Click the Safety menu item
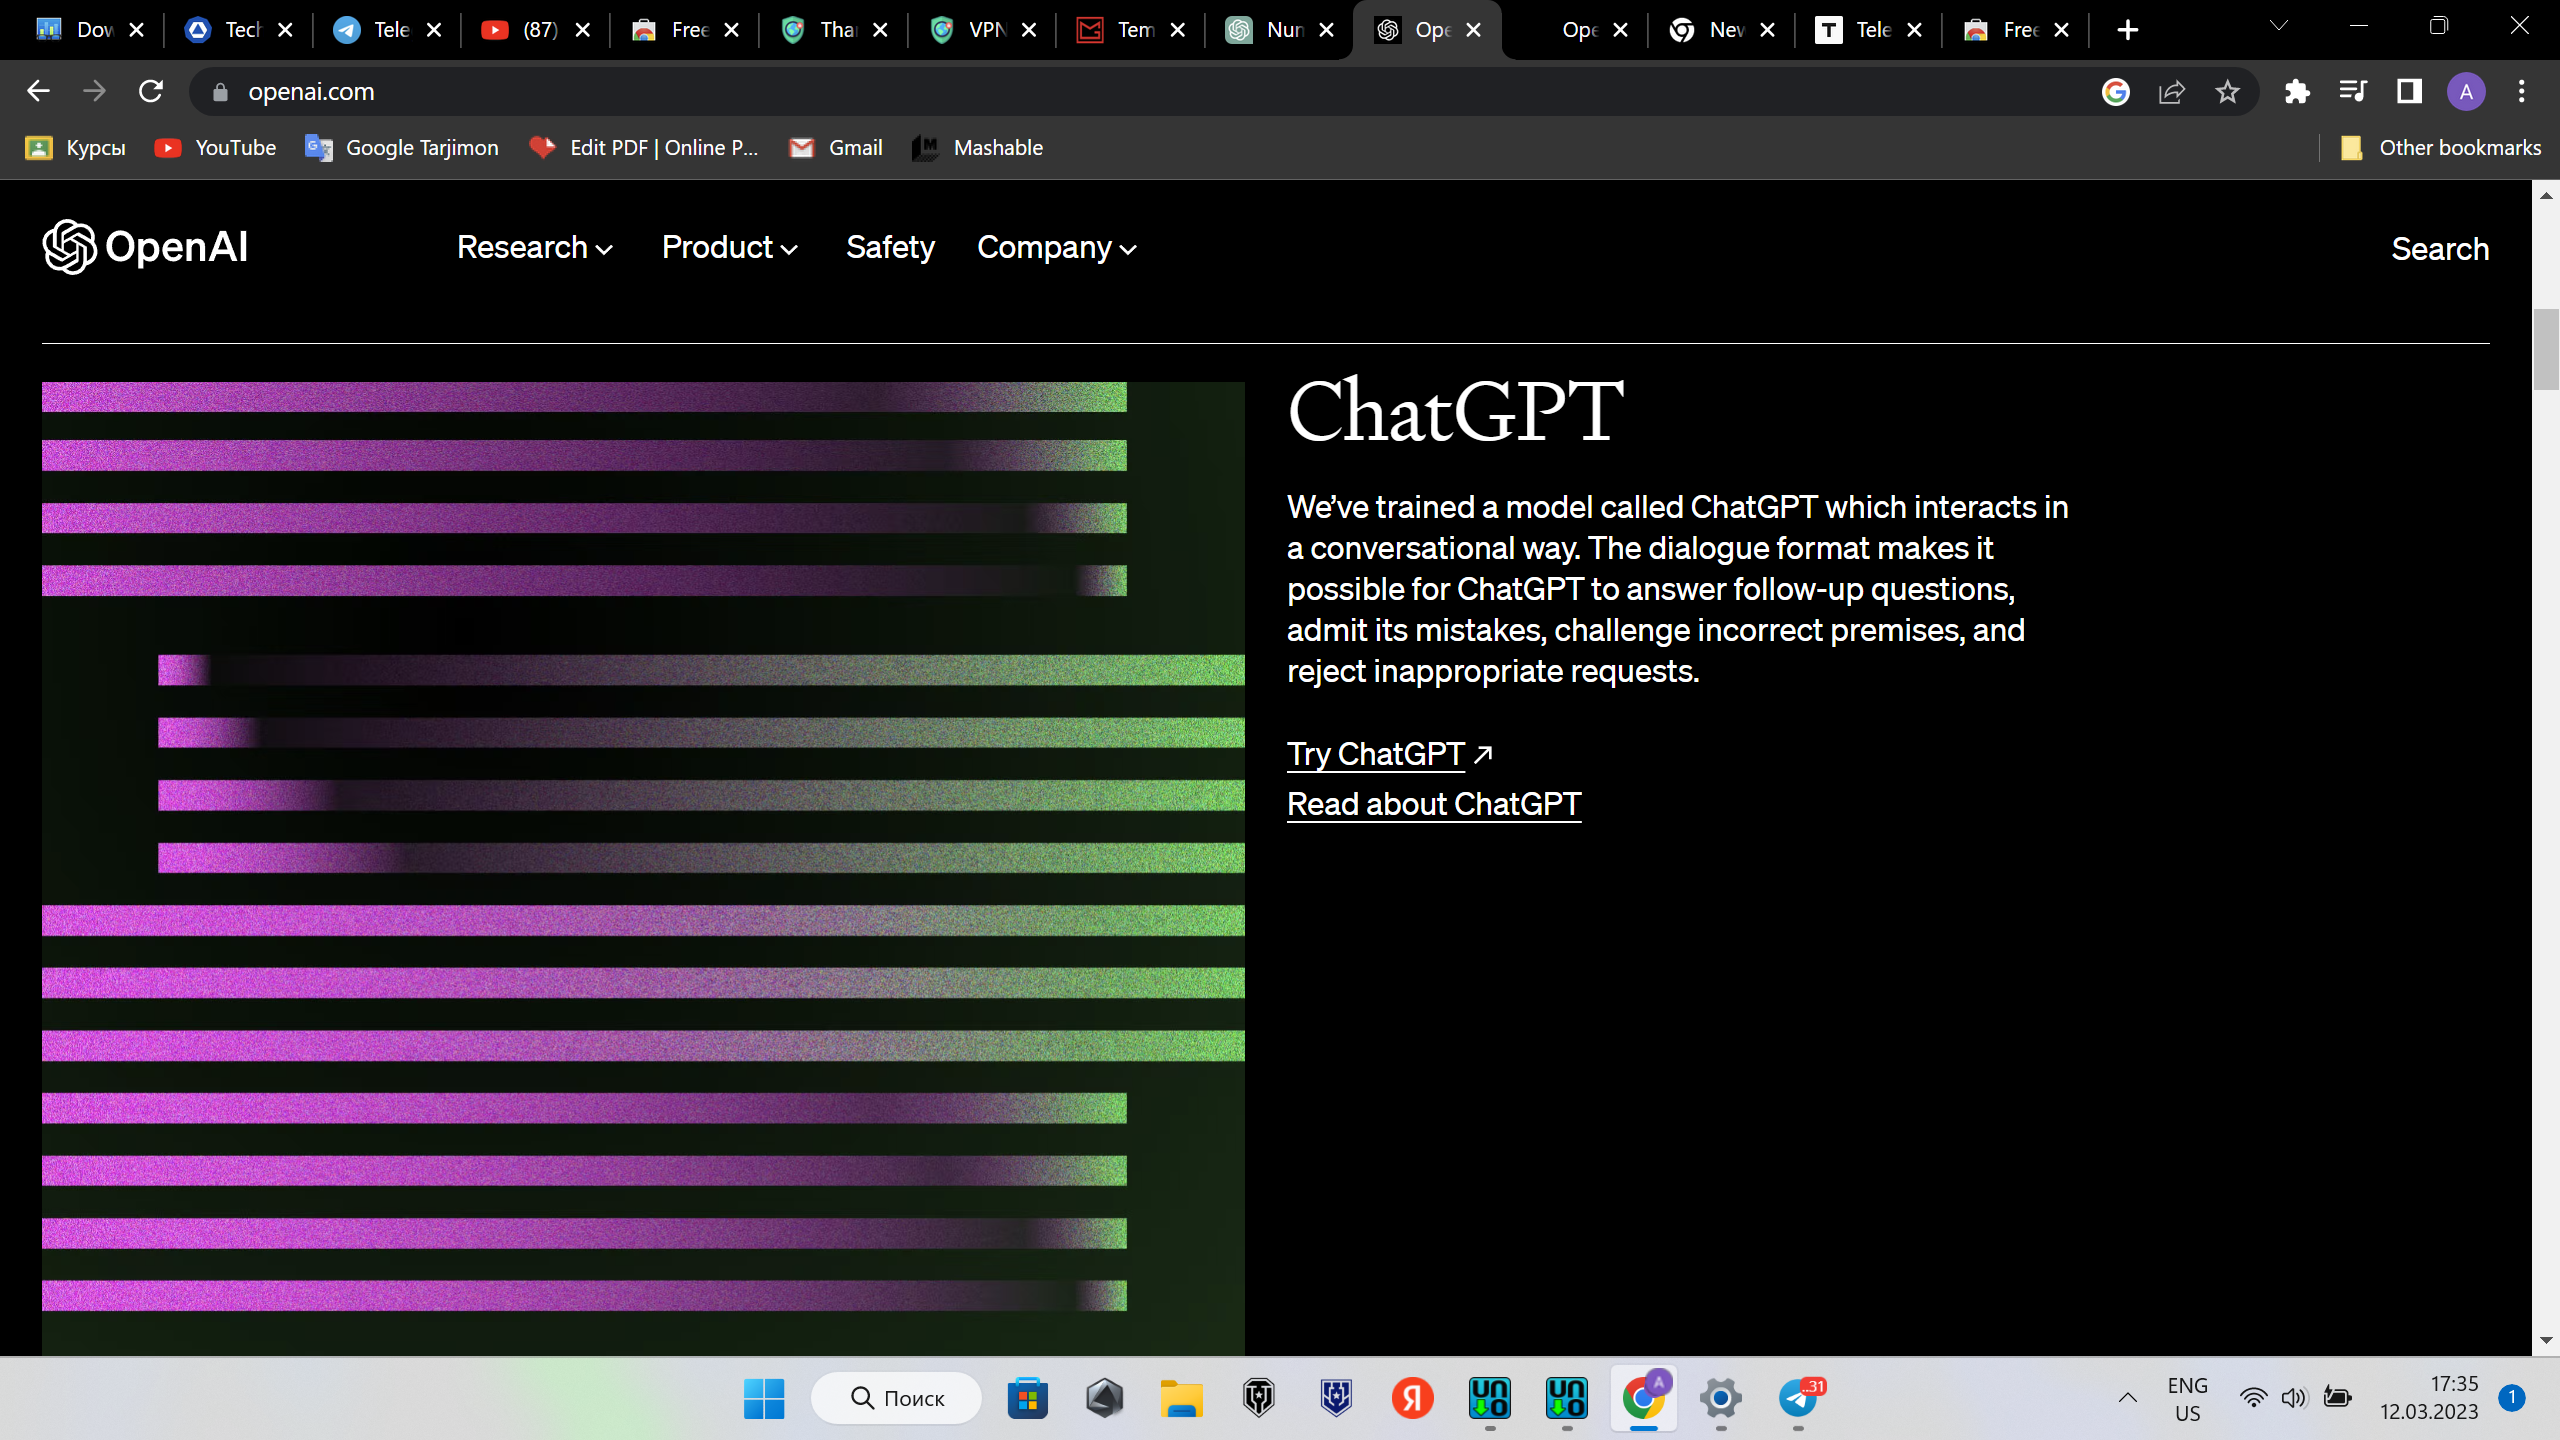2560x1440 pixels. click(x=890, y=246)
